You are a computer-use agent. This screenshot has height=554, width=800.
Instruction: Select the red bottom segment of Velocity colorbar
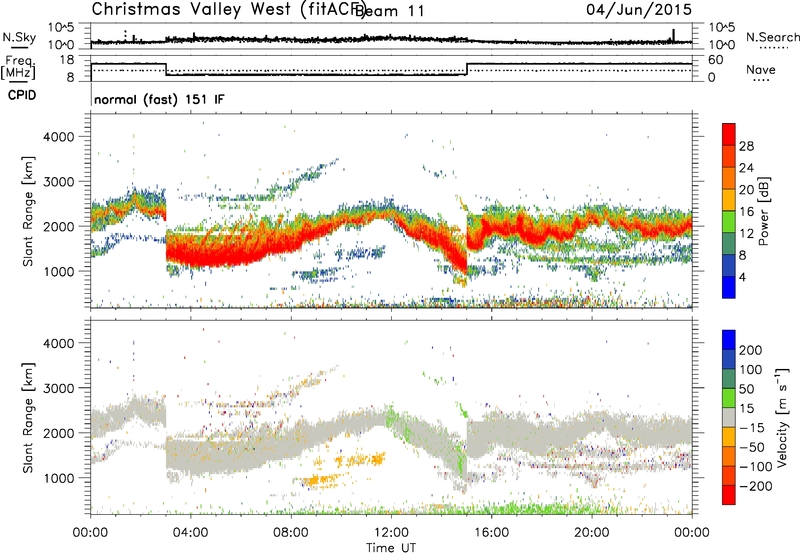729,495
